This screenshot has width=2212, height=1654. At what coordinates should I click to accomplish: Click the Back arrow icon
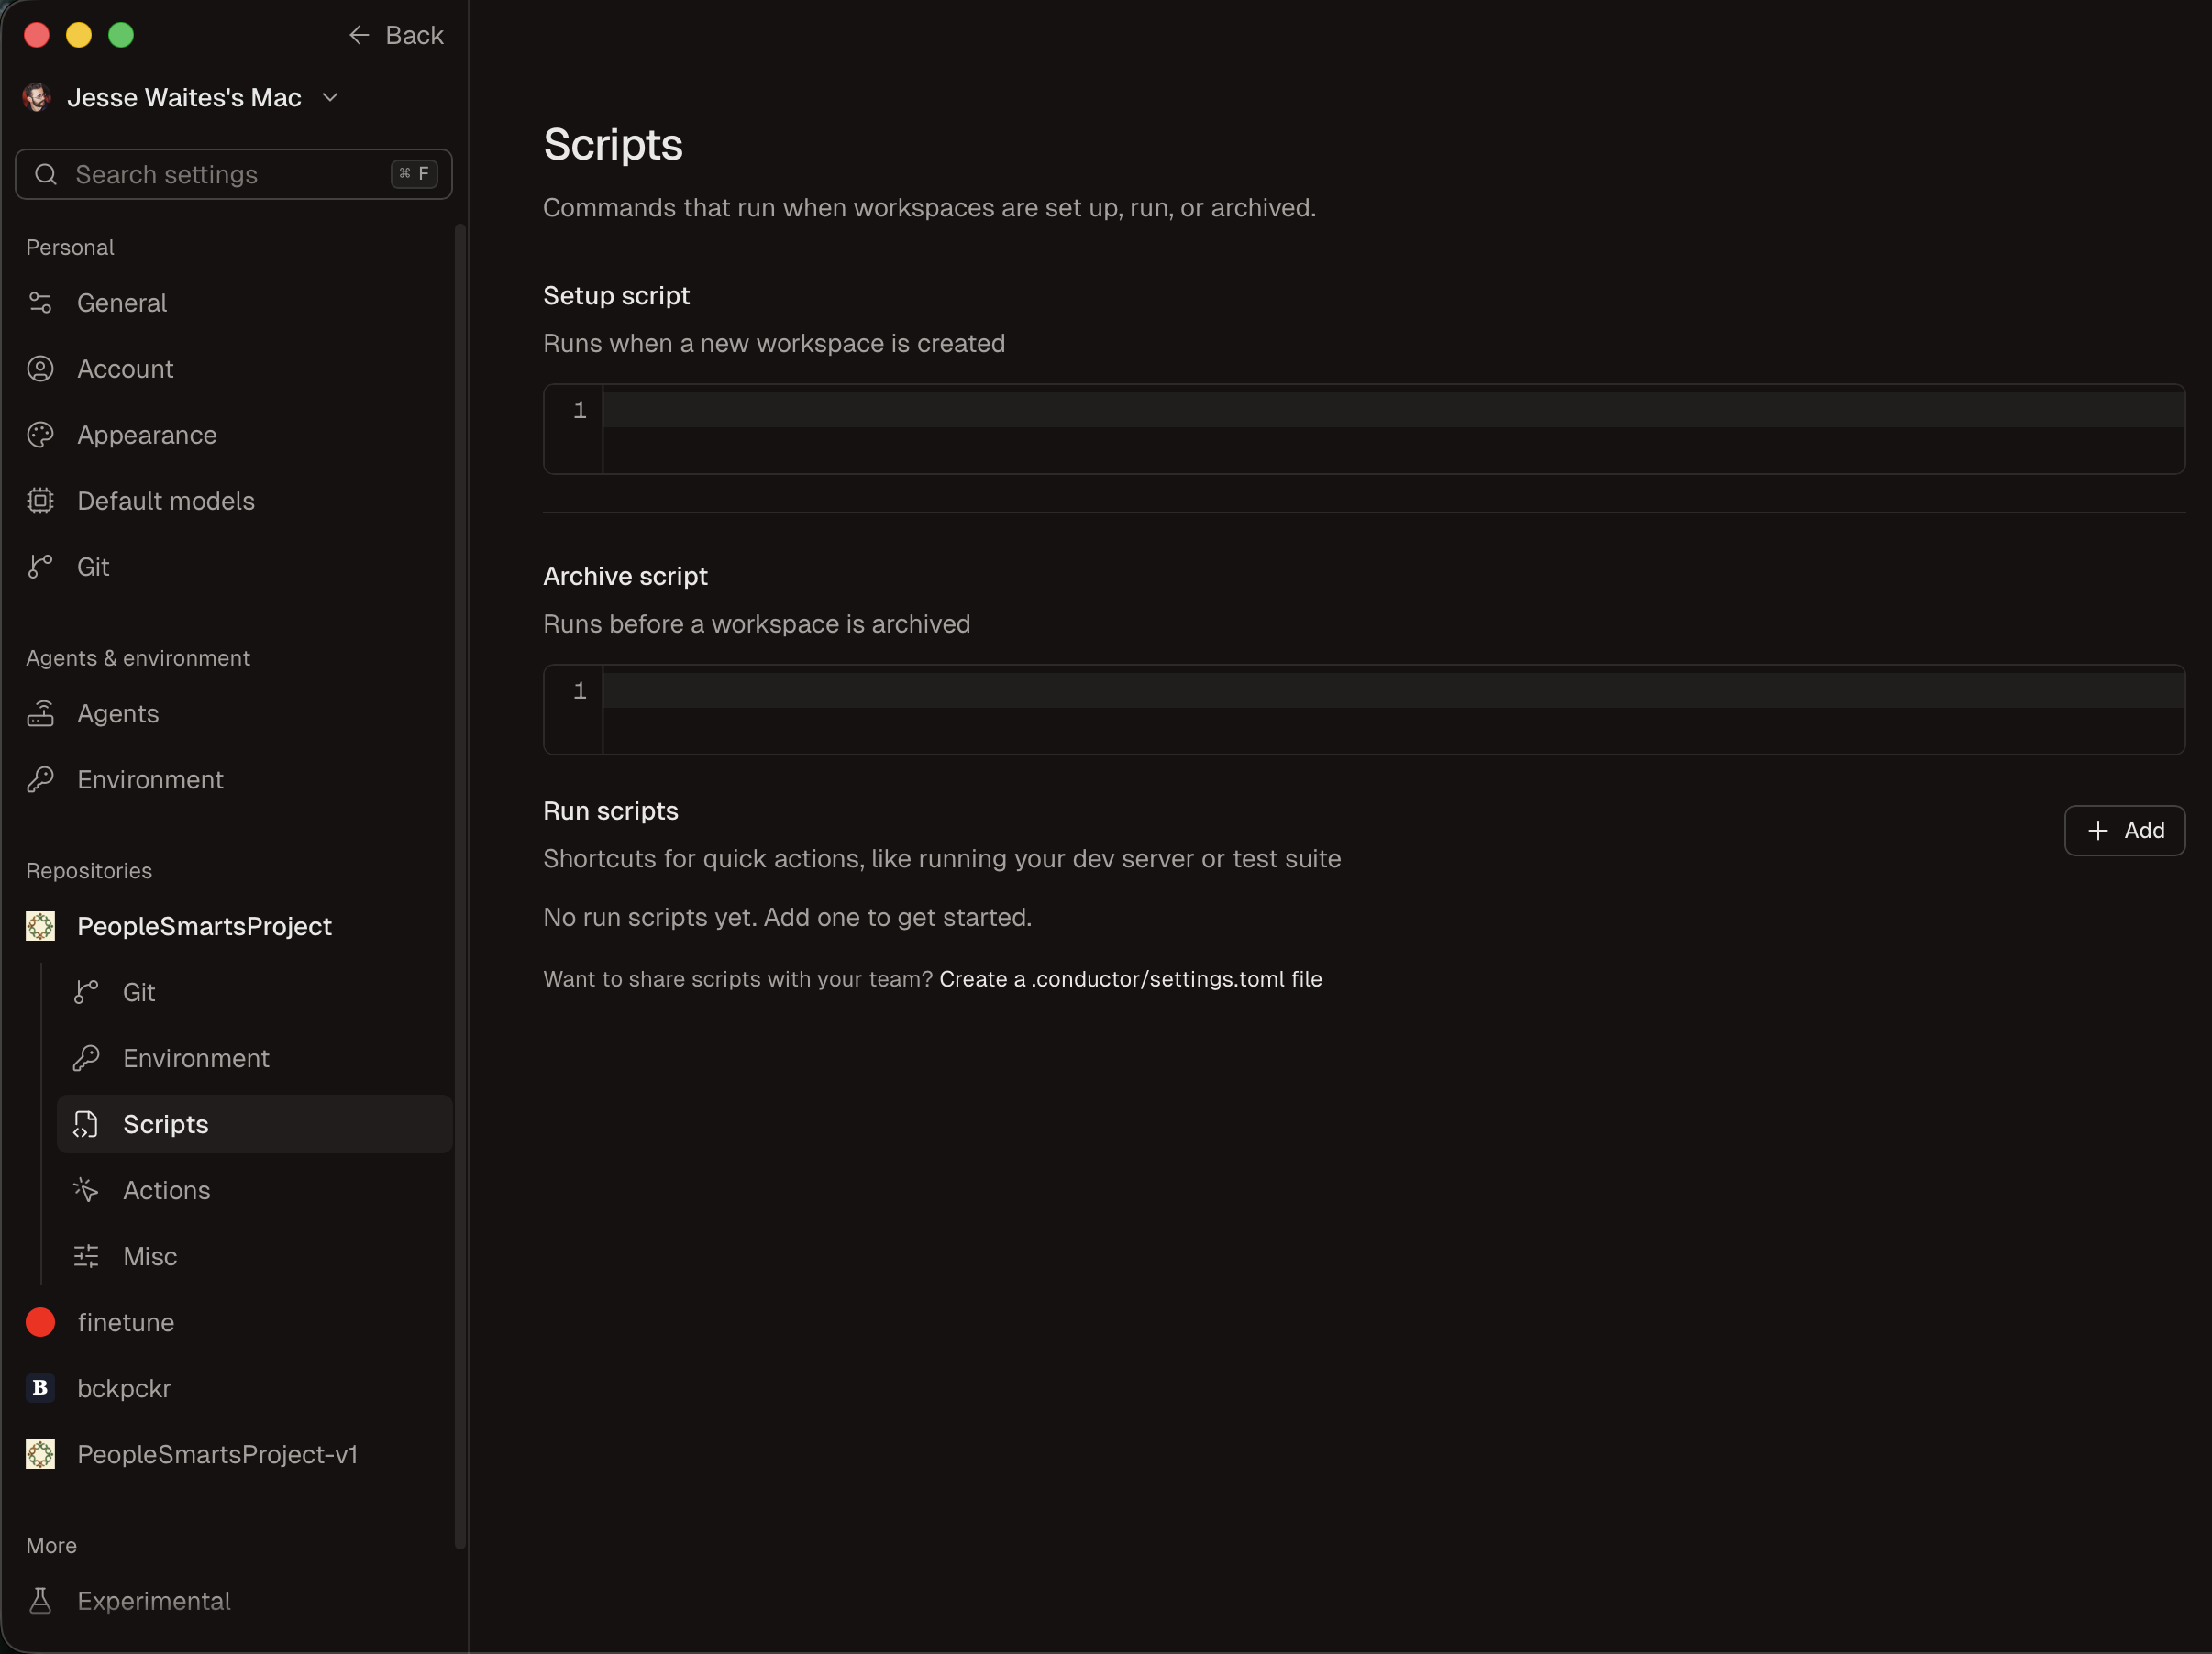point(359,35)
